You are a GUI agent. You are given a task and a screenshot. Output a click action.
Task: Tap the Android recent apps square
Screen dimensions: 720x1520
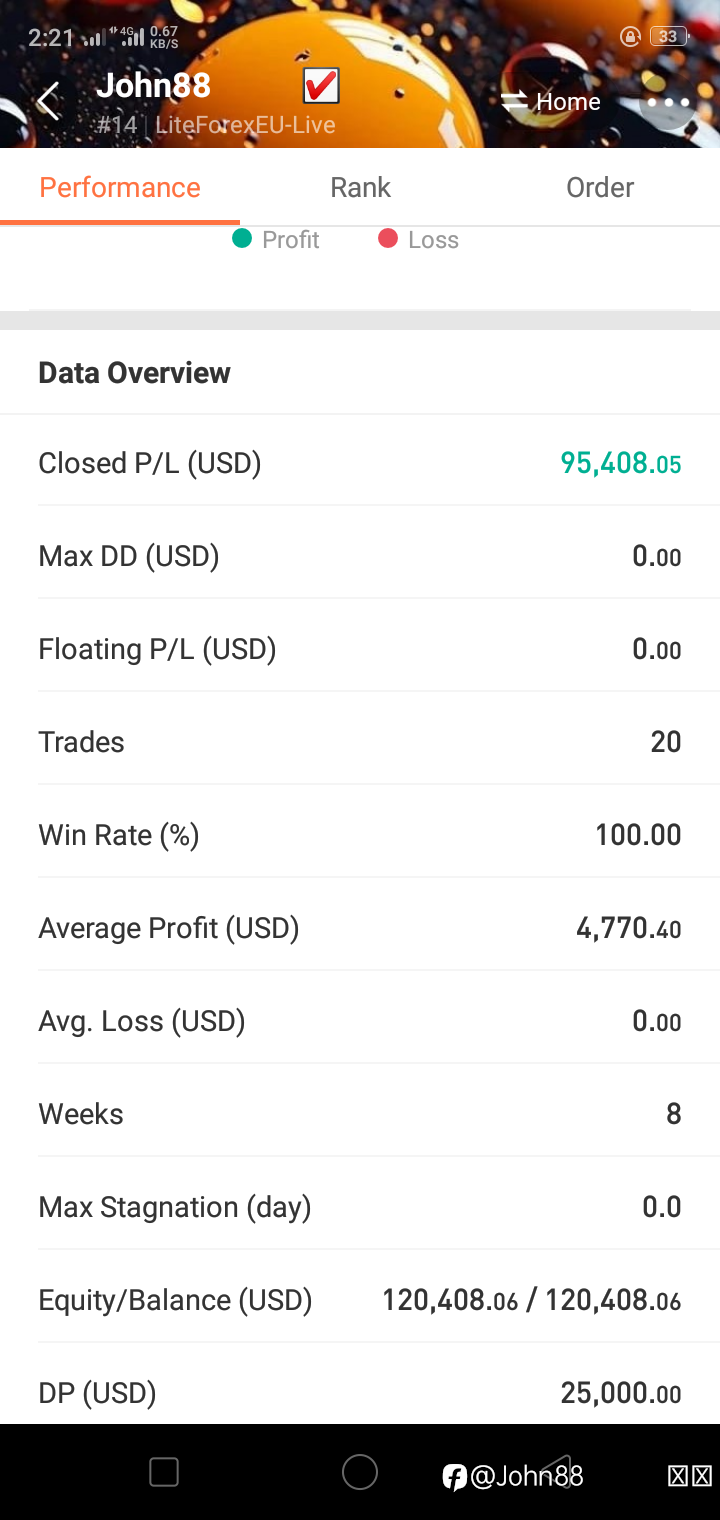(x=164, y=1472)
